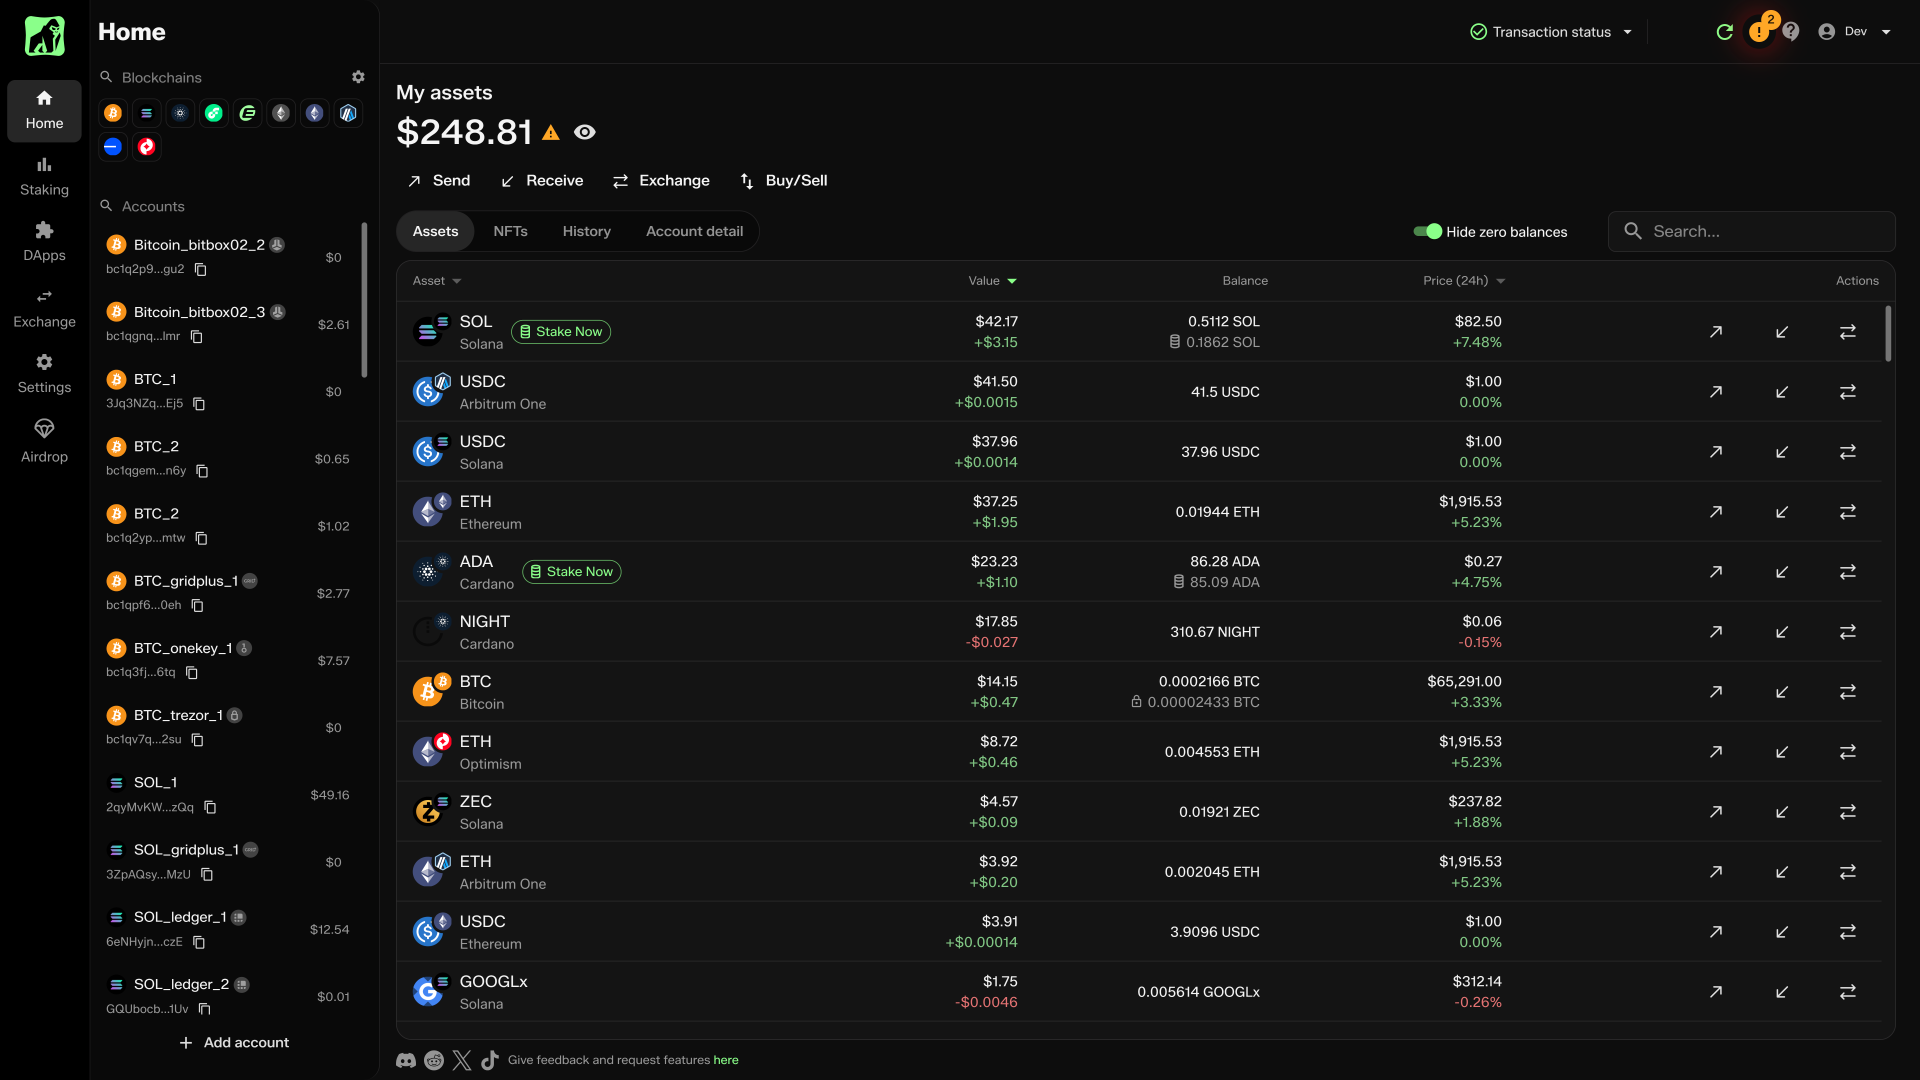The width and height of the screenshot is (1920, 1080).
Task: Click the refresh icon in top bar
Action: point(1724,32)
